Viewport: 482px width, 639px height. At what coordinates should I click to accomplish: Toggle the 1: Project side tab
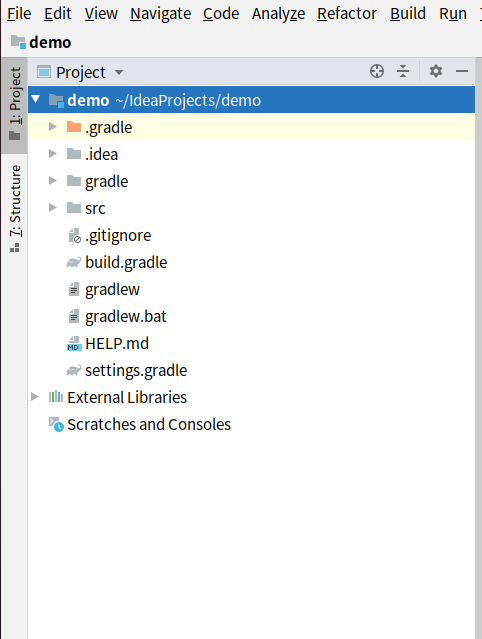click(x=15, y=105)
